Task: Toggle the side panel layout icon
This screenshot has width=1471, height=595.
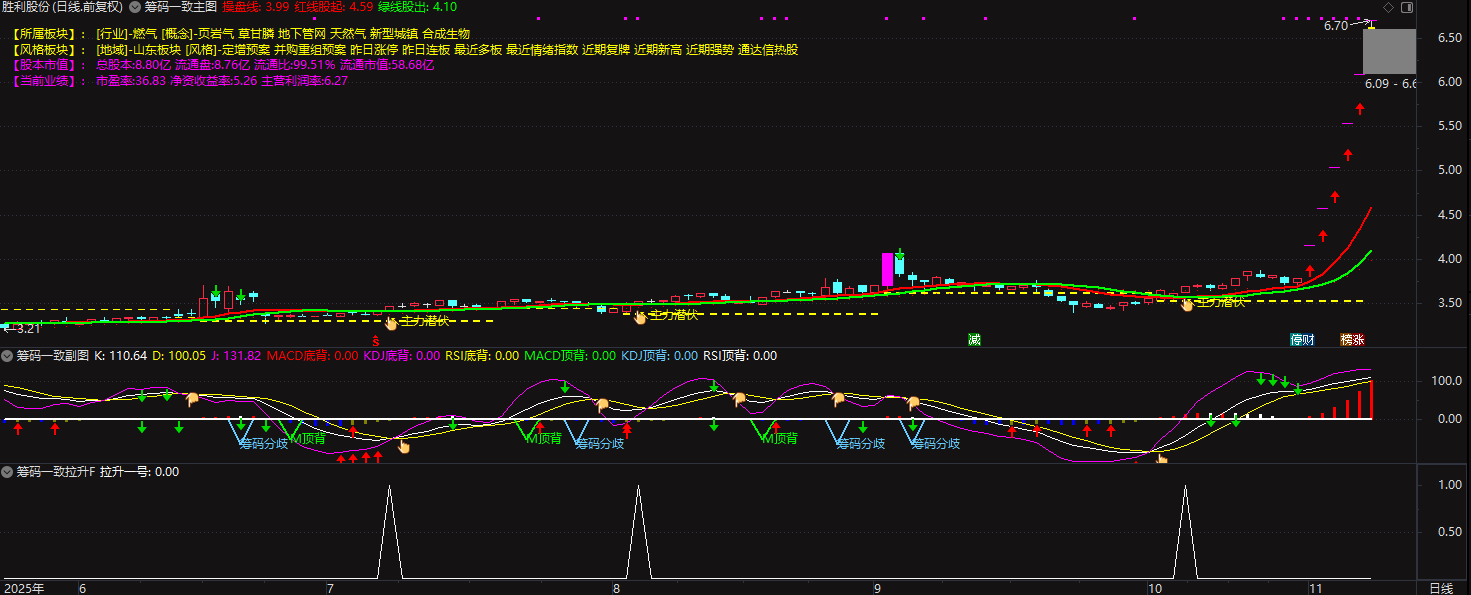Action: [x=1407, y=7]
